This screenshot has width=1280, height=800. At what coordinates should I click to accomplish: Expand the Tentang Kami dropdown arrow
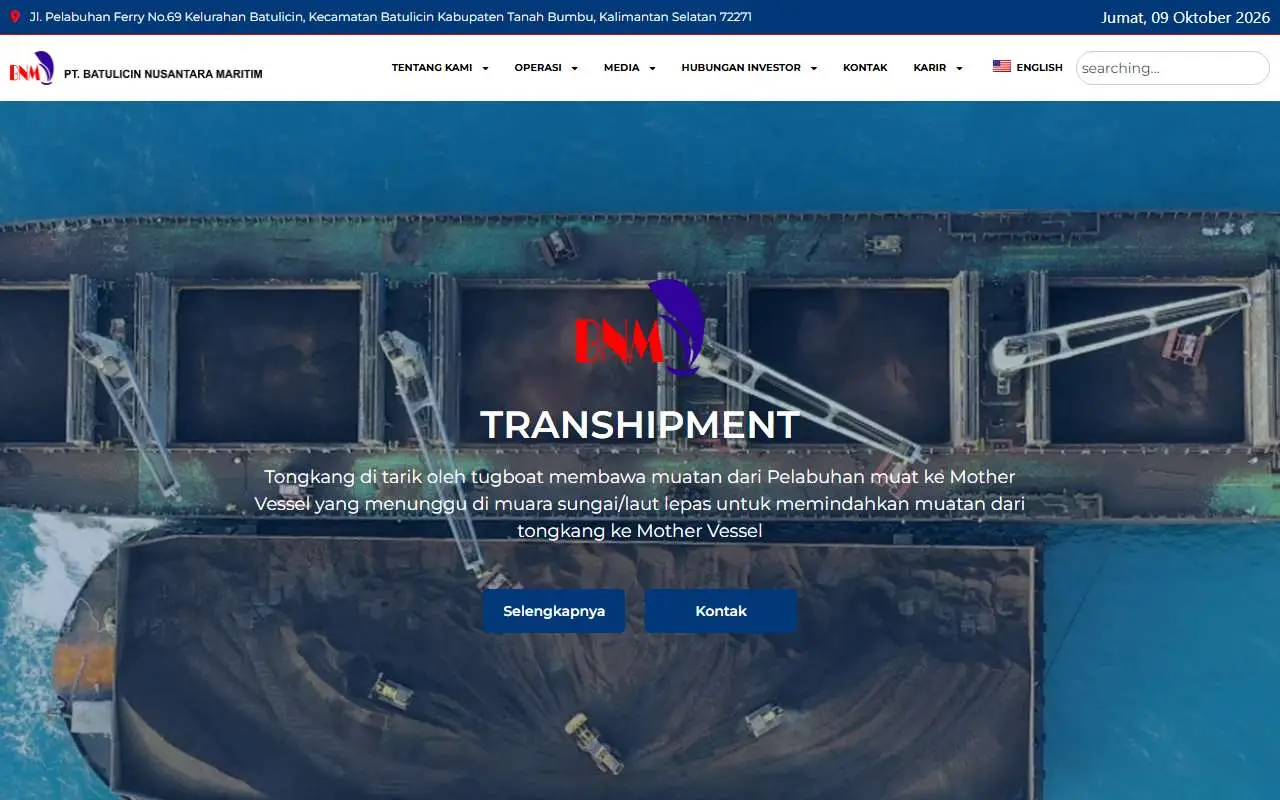pyautogui.click(x=485, y=68)
